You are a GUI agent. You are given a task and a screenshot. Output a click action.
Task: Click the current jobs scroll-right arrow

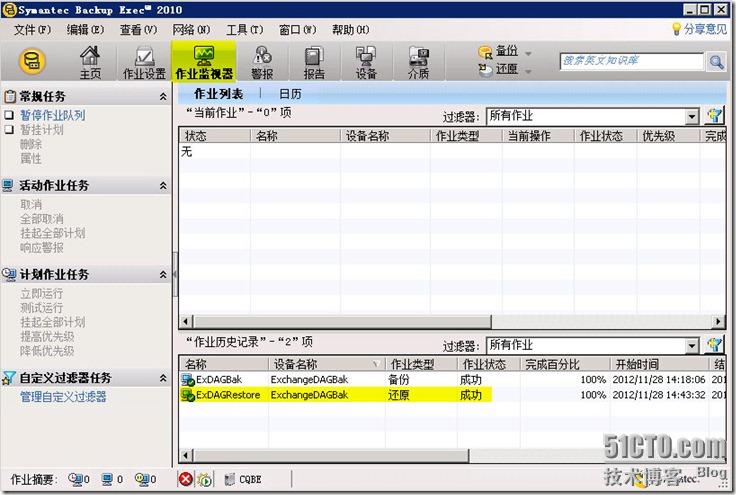click(x=718, y=322)
